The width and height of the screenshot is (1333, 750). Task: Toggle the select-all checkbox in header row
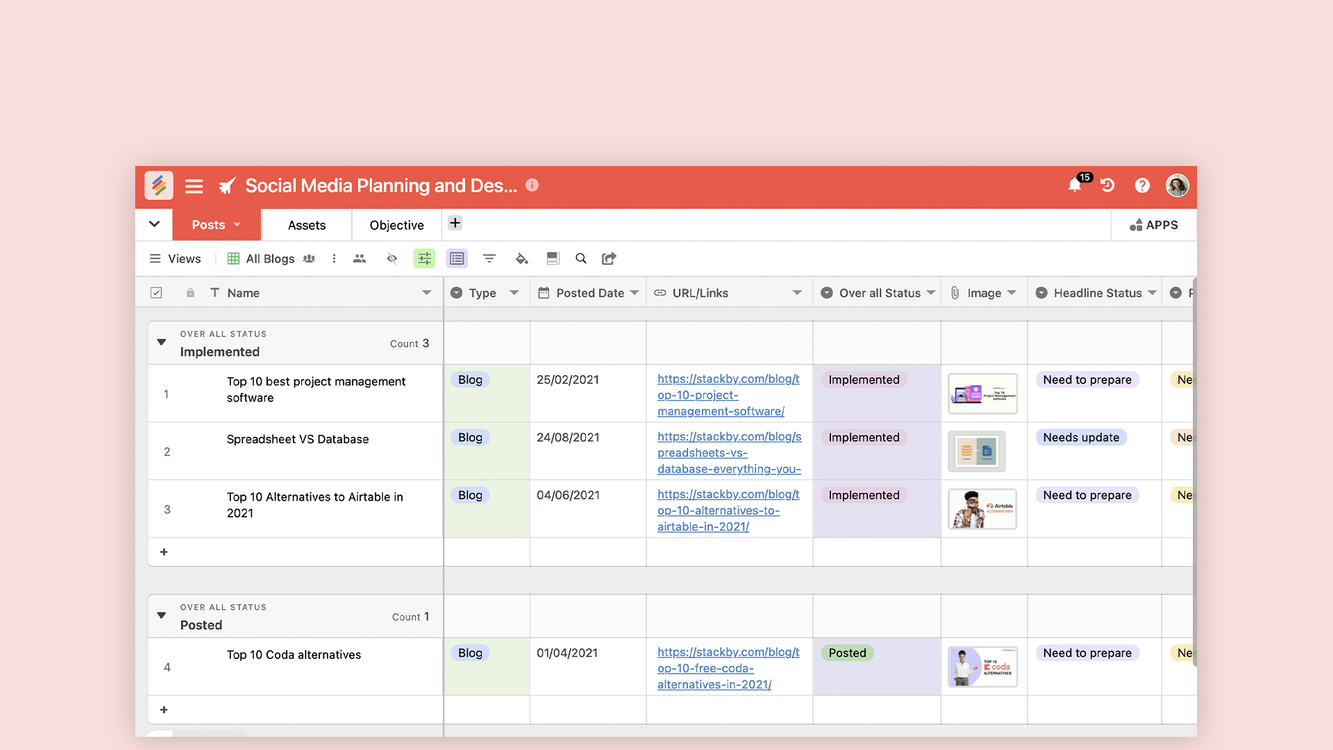[x=156, y=293]
